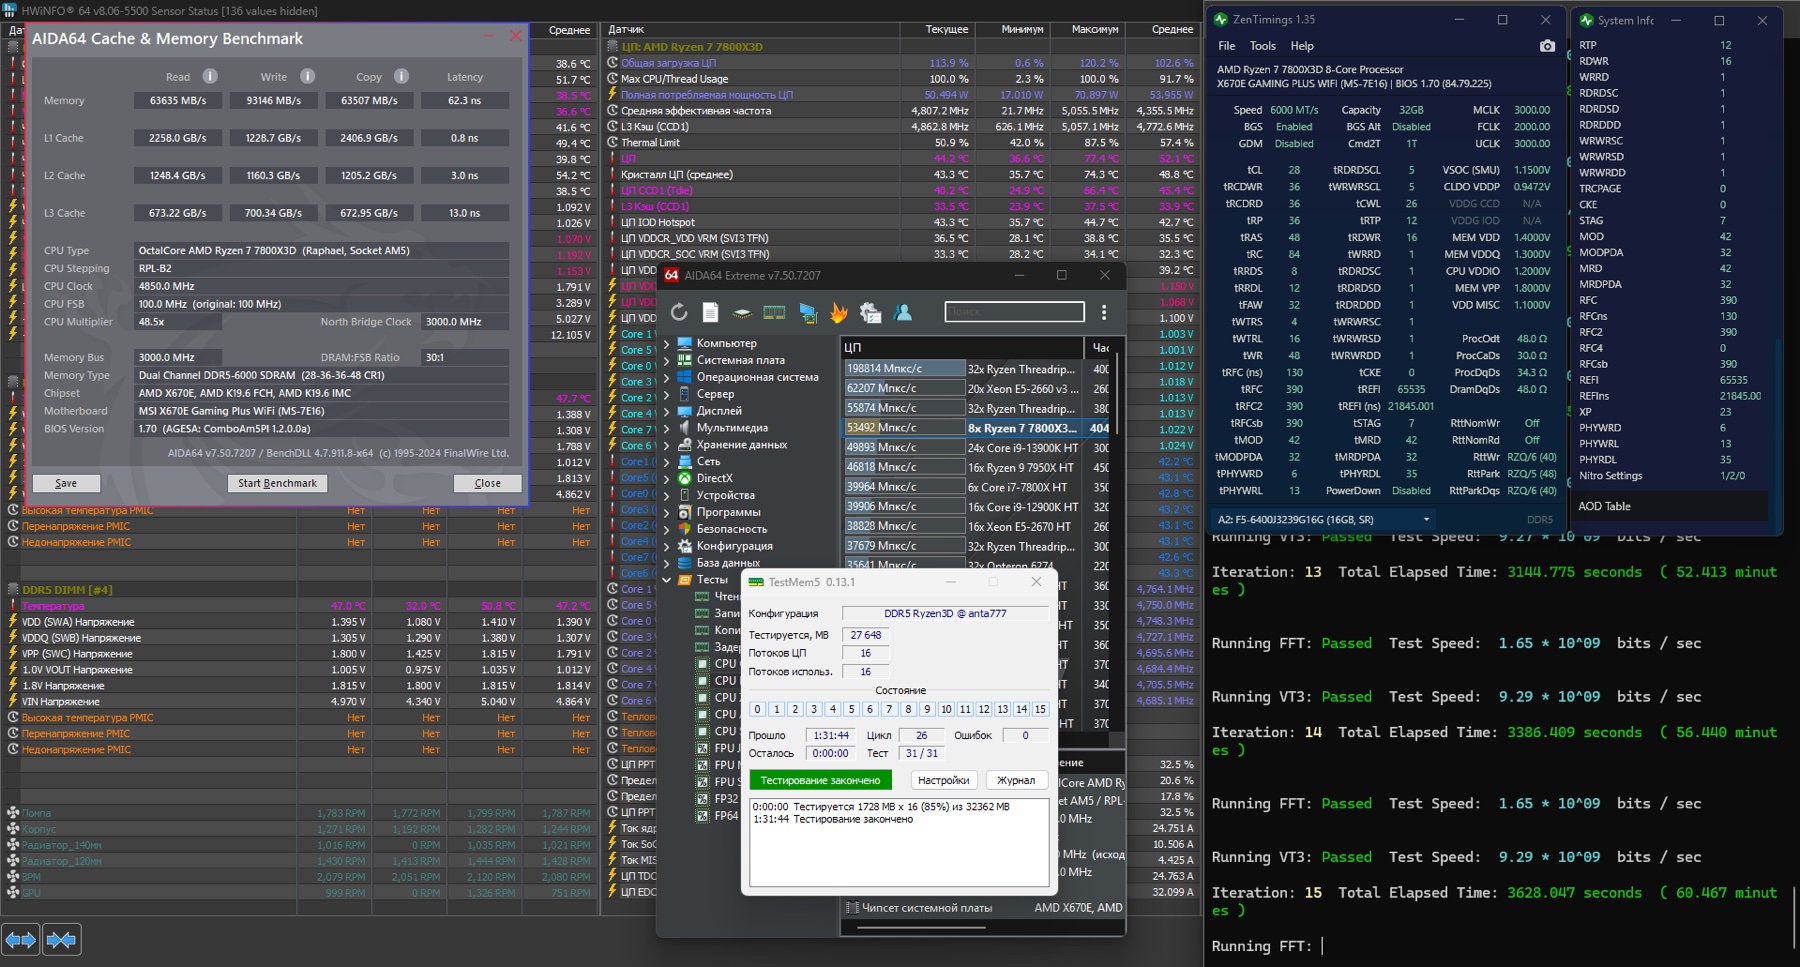Expand the Устройства tree node

667,496
